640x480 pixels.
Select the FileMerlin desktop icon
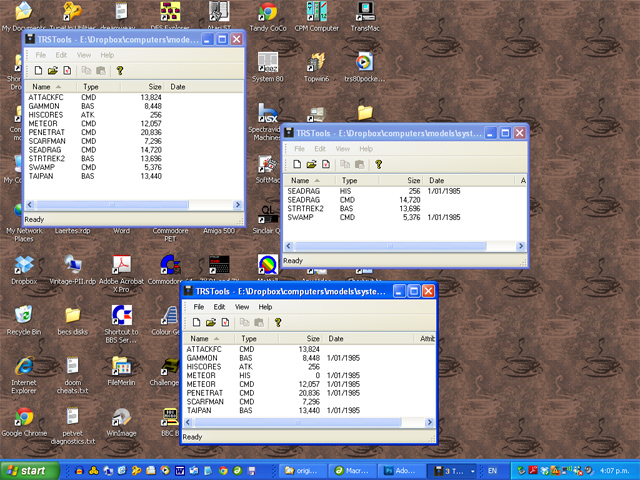tap(121, 371)
